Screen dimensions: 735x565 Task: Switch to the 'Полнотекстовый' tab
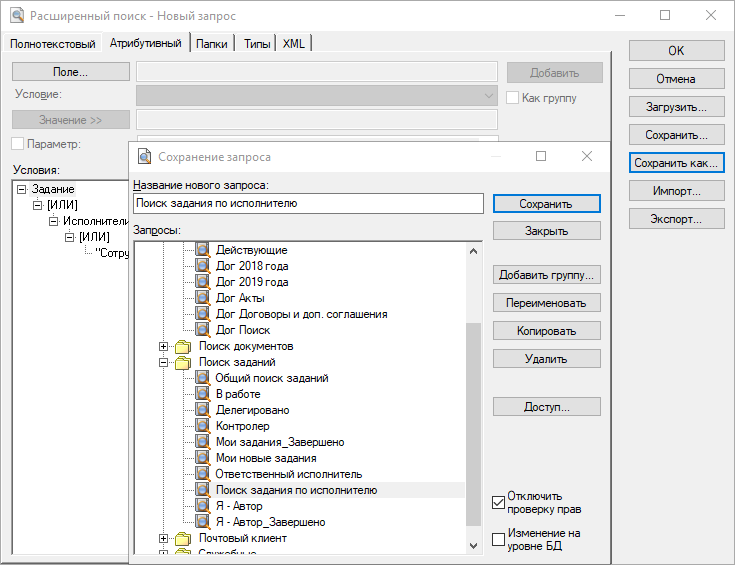[53, 44]
